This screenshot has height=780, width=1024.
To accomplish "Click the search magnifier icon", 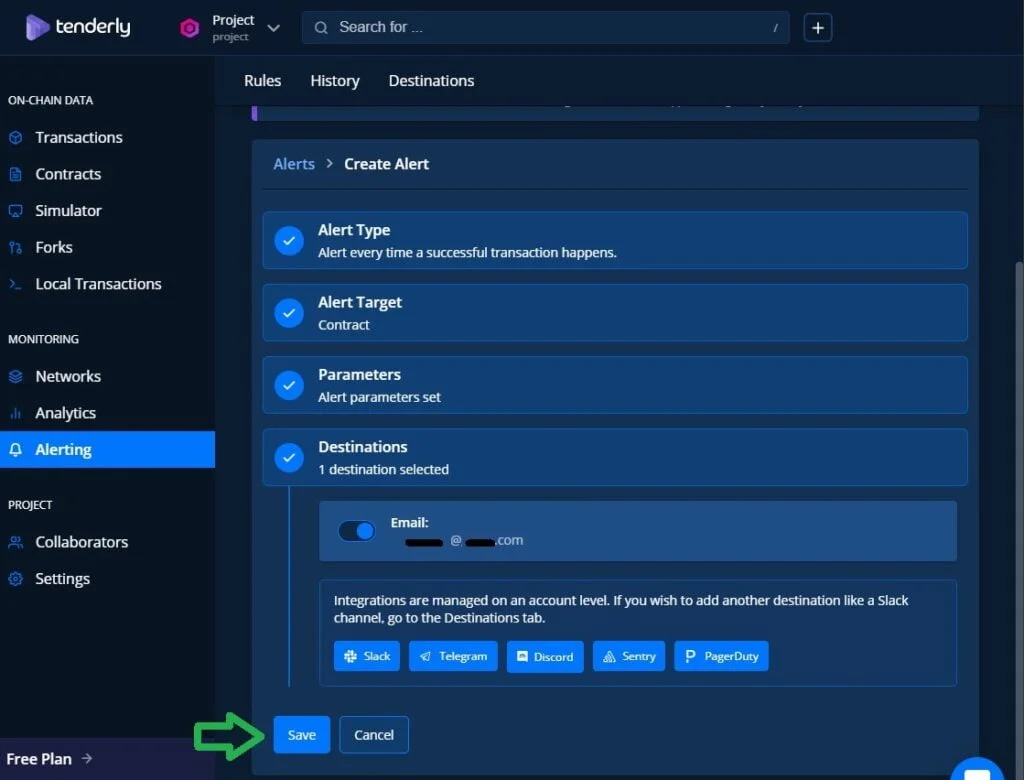I will 321,27.
